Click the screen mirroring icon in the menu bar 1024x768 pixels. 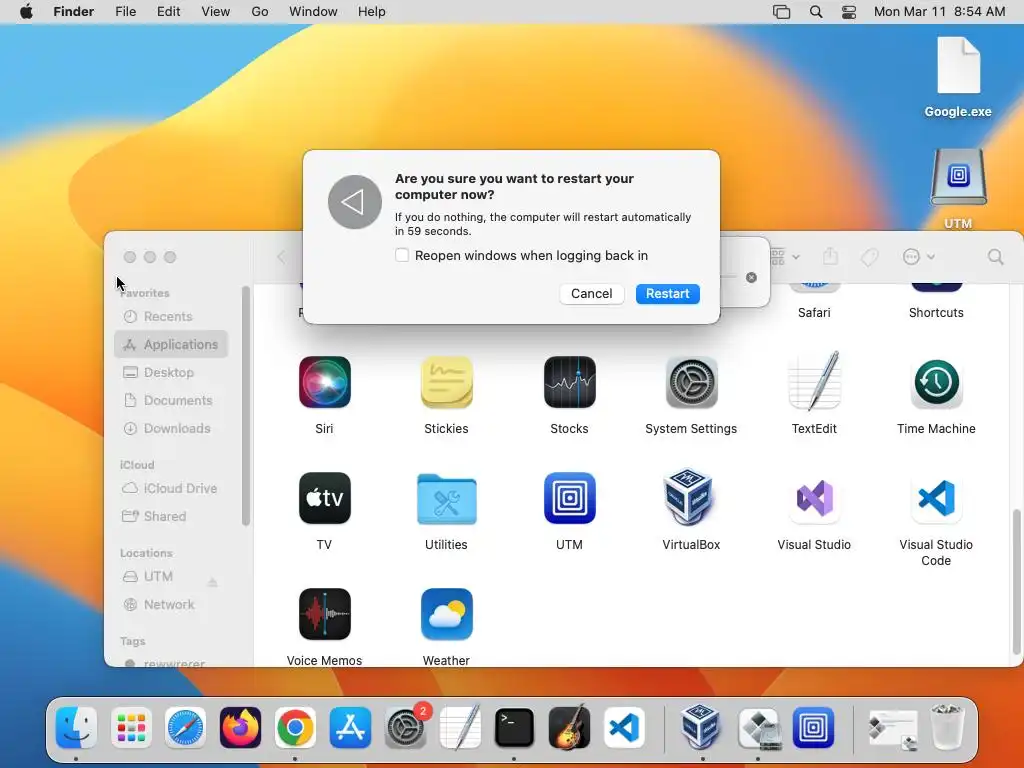tap(782, 12)
